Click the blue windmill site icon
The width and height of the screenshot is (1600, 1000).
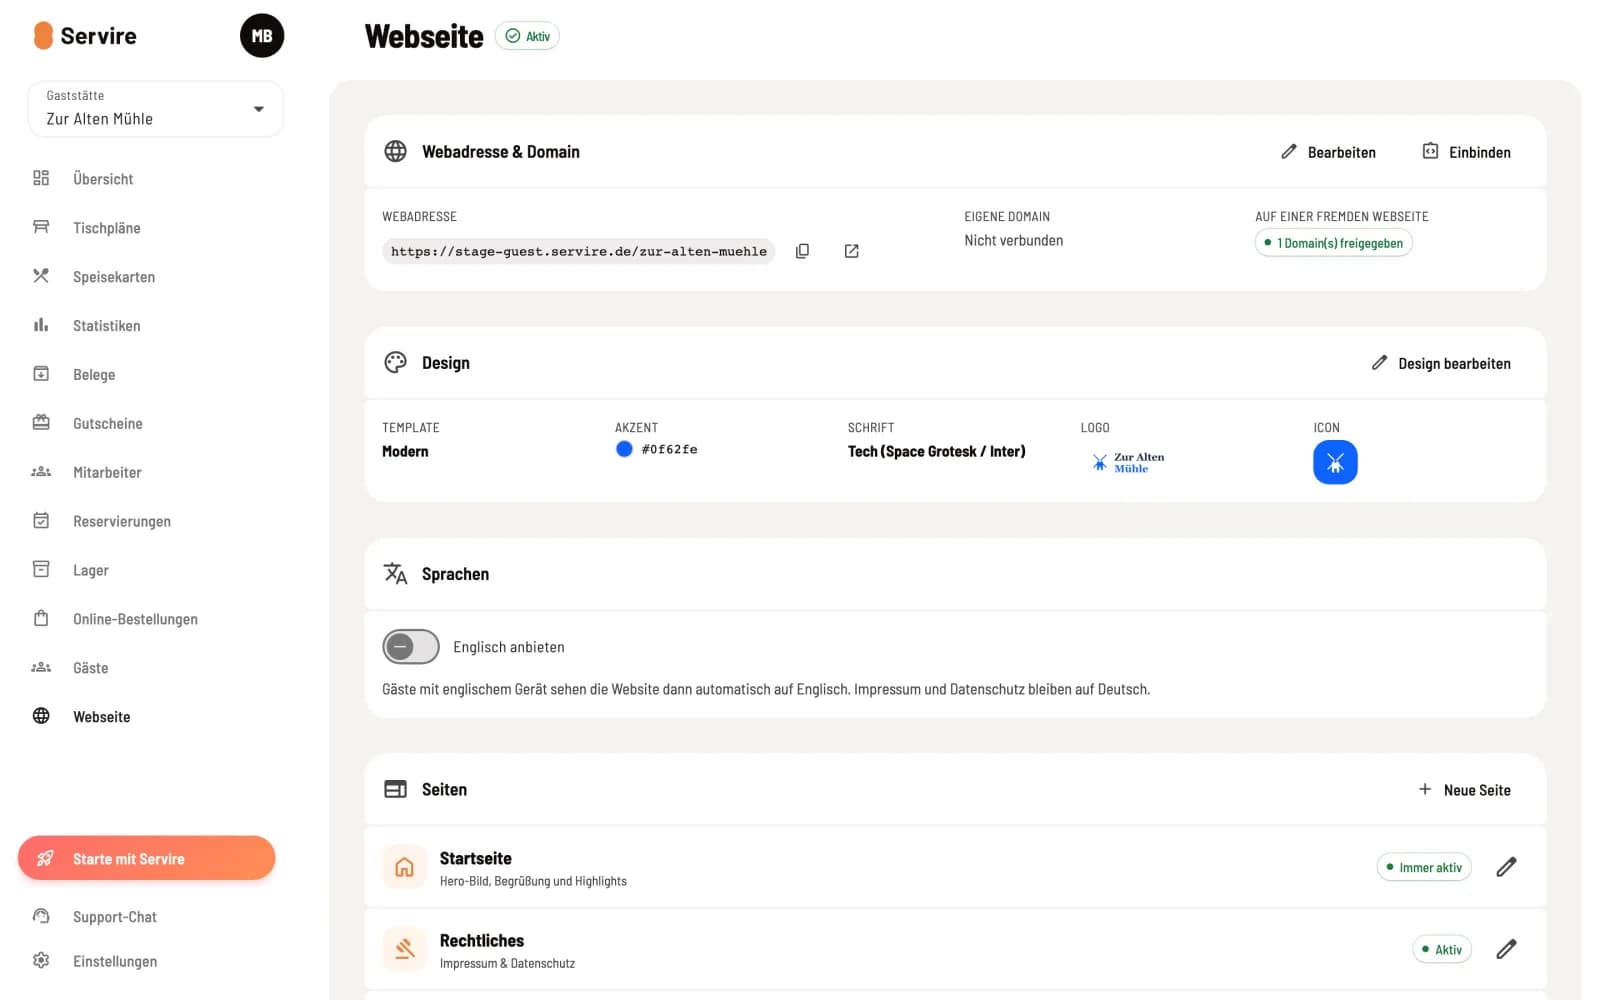(1335, 462)
